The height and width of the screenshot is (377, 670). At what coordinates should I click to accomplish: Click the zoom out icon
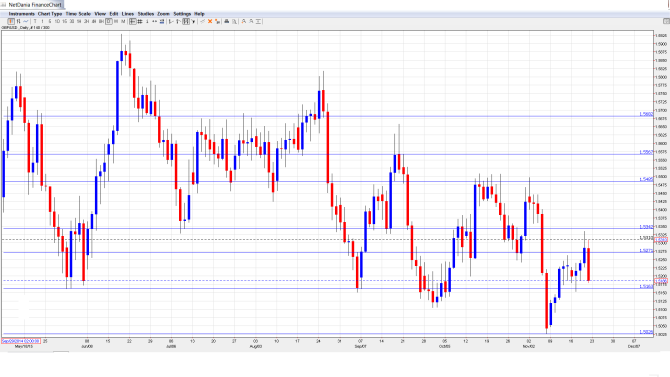(251, 21)
